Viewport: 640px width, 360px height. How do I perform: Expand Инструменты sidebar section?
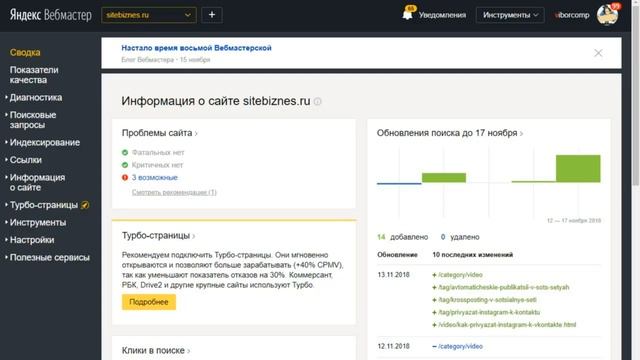pos(38,222)
